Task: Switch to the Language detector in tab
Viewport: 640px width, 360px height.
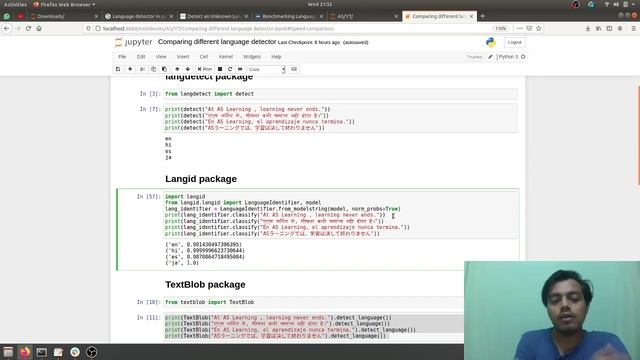Action: point(139,16)
